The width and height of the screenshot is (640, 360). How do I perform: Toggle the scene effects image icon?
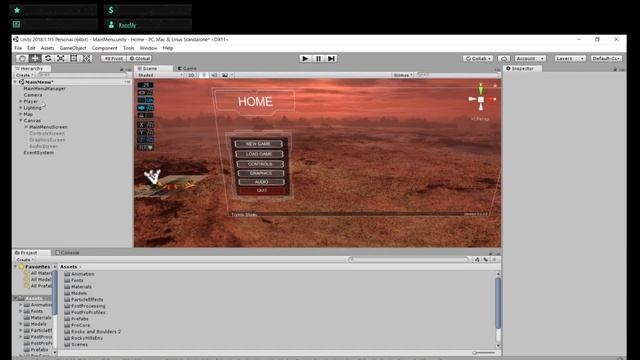[x=225, y=75]
